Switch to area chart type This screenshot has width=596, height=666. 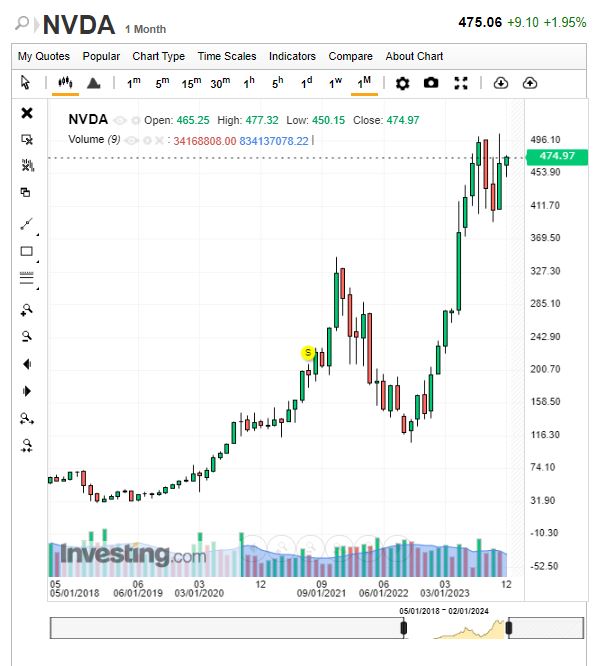93,83
